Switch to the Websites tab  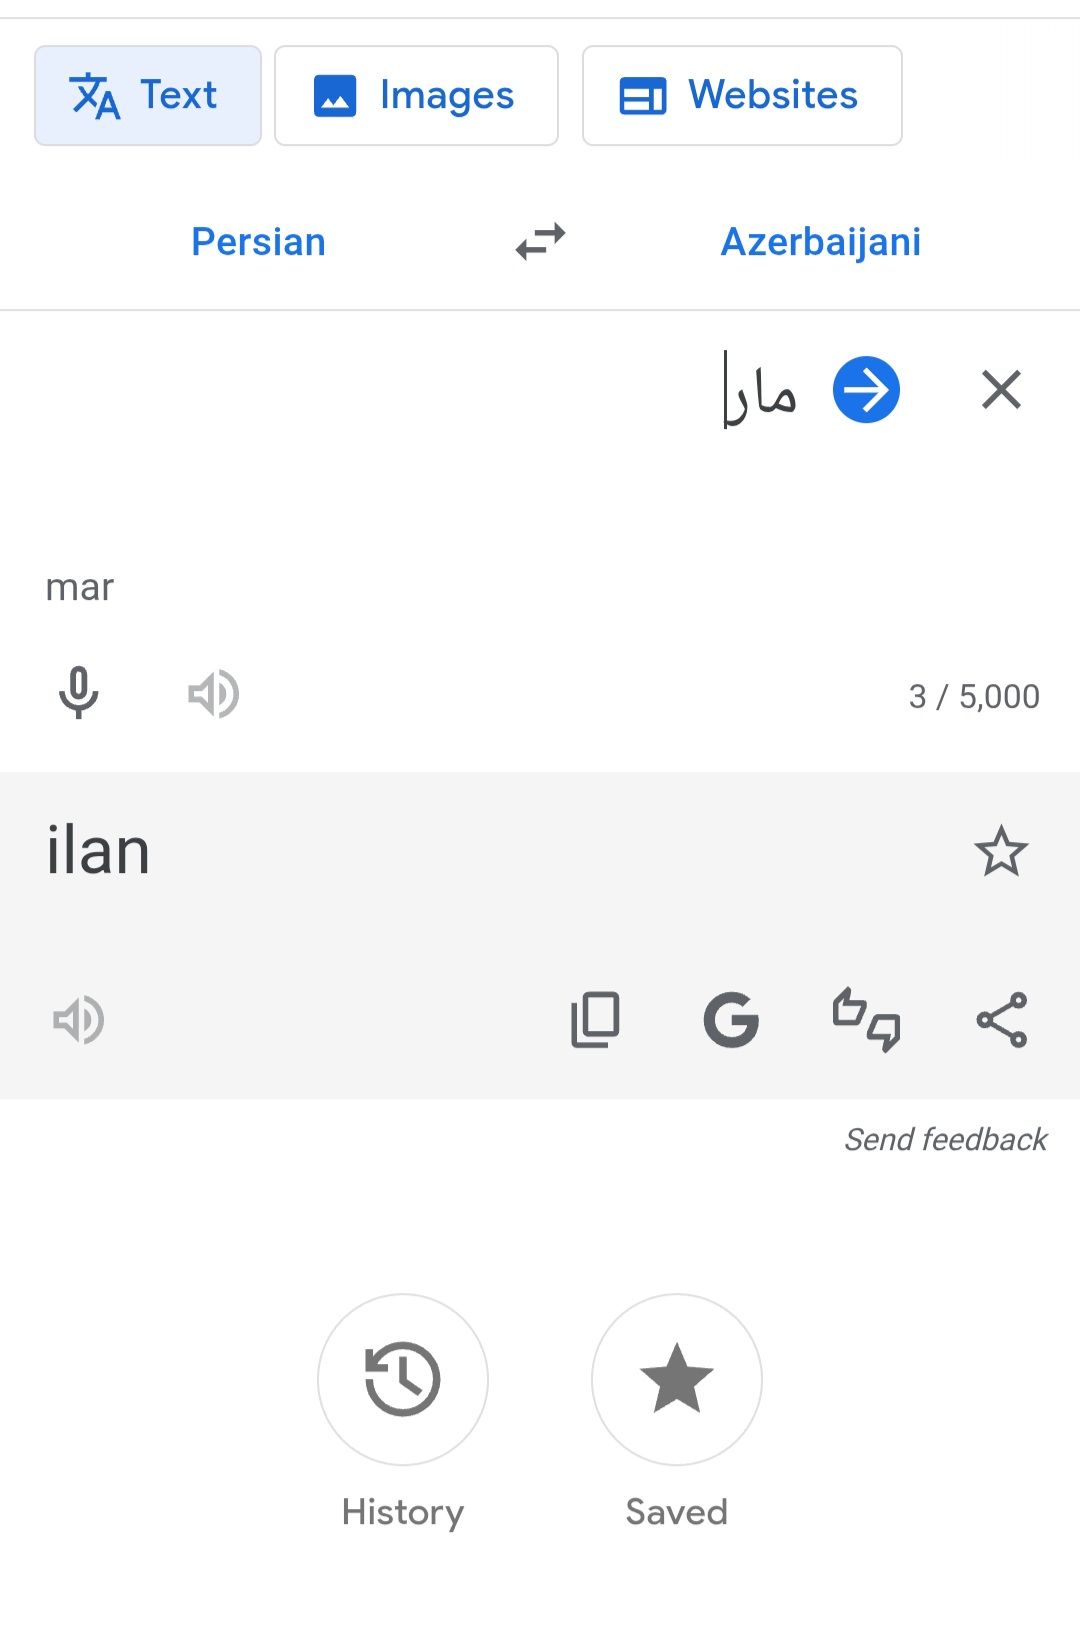point(742,96)
